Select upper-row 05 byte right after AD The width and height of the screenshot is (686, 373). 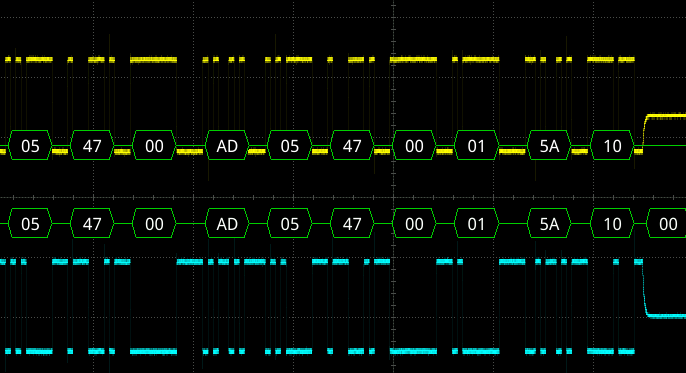(290, 146)
